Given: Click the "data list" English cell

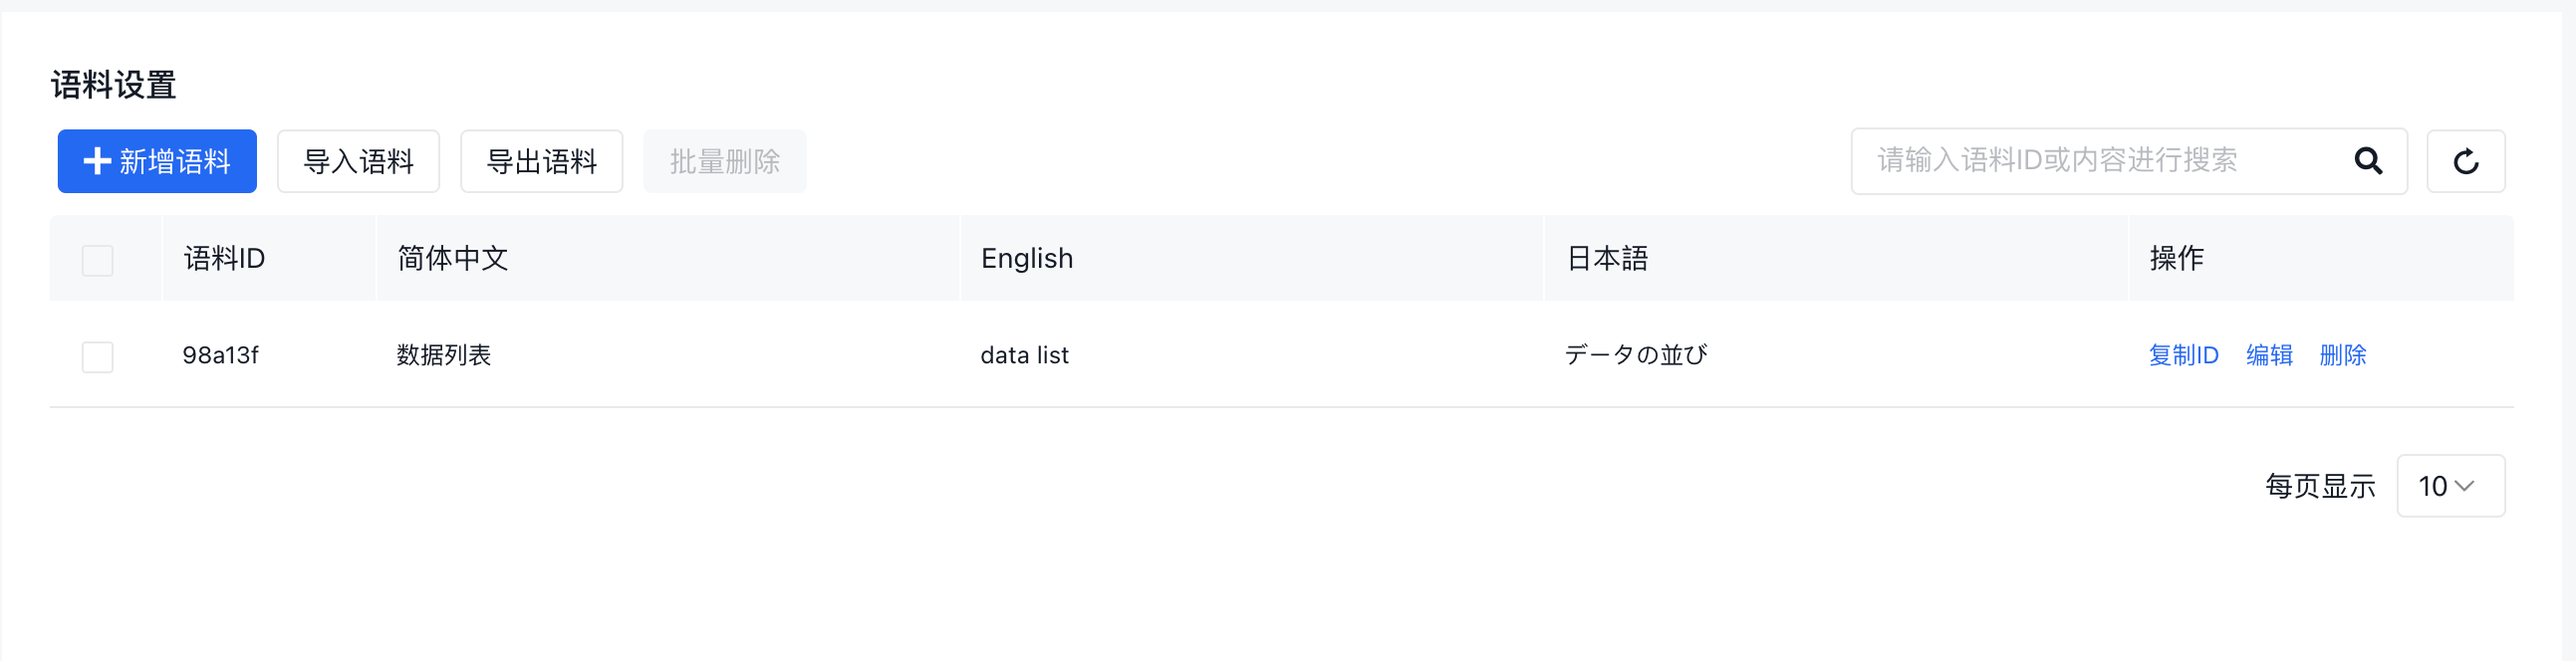Looking at the screenshot, I should pos(1024,355).
